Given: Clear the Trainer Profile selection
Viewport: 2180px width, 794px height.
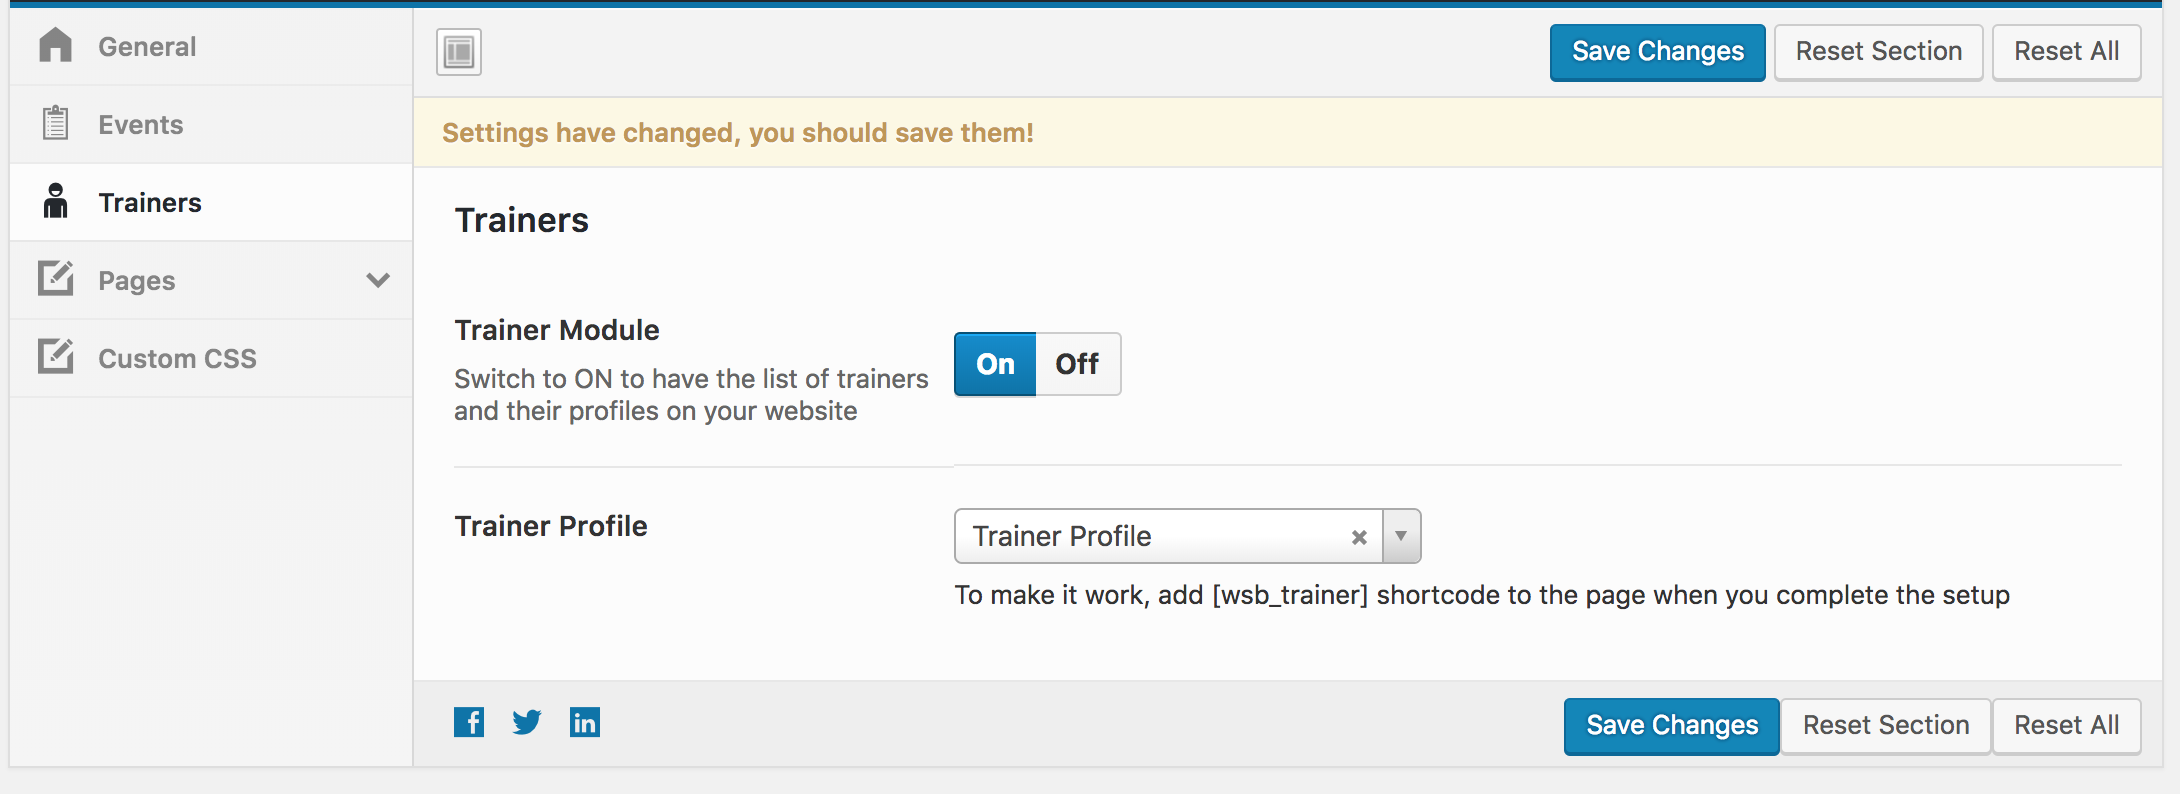Looking at the screenshot, I should coord(1359,537).
